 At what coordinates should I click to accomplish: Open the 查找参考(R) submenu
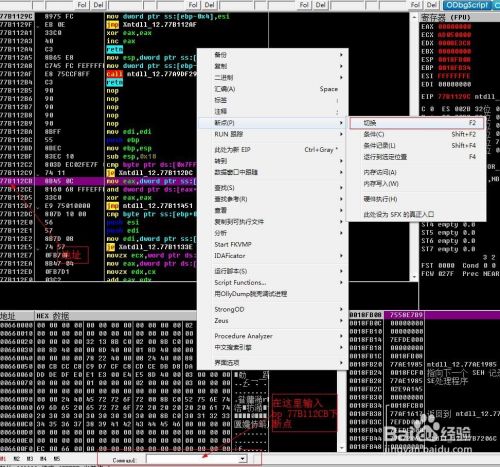[x=273, y=199]
